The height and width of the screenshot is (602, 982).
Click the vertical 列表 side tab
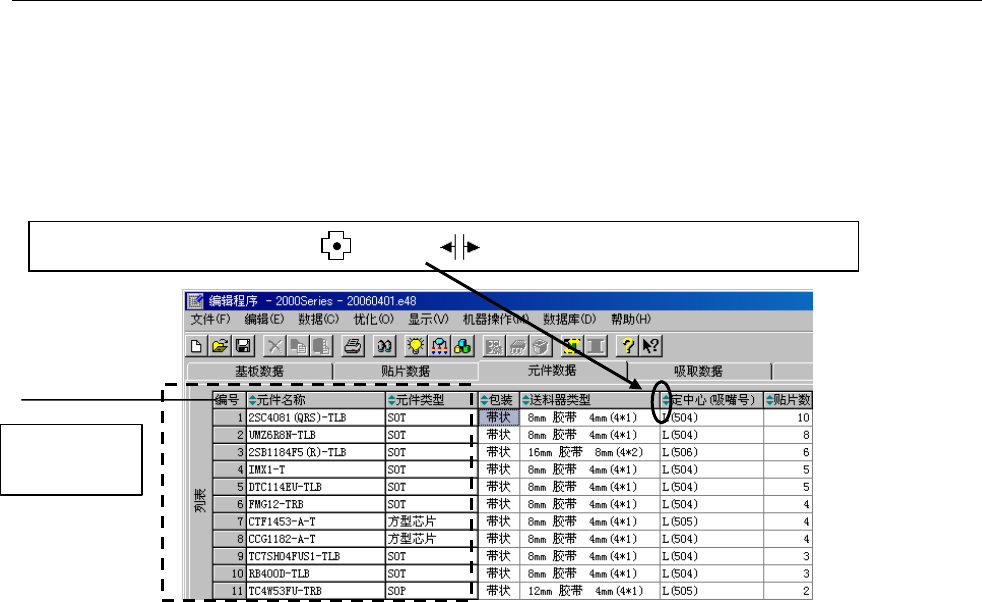pos(200,501)
